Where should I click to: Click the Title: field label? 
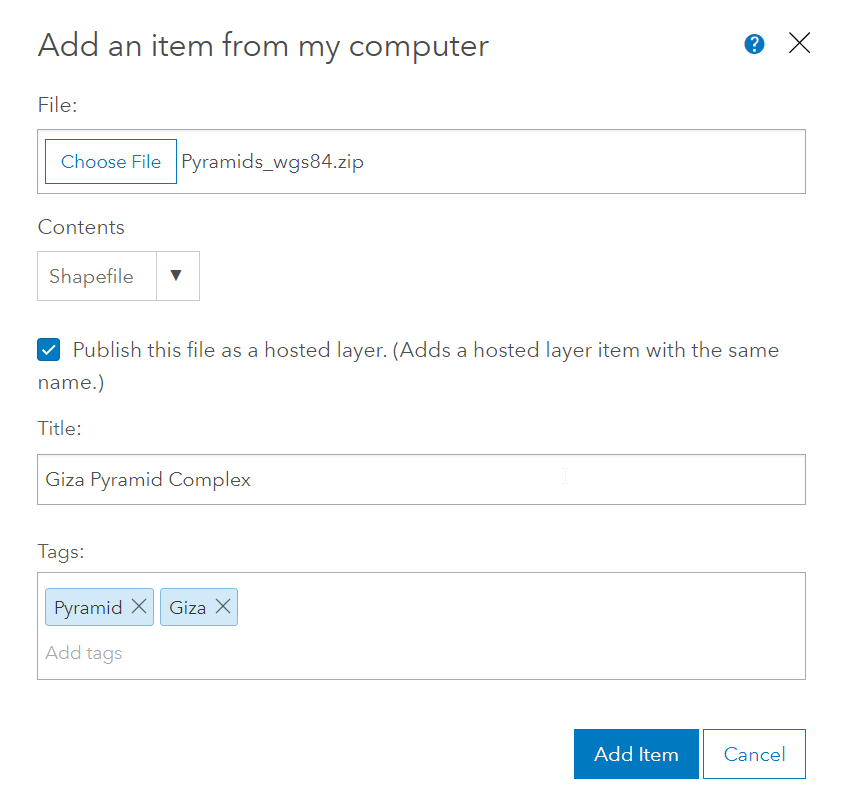tap(59, 428)
